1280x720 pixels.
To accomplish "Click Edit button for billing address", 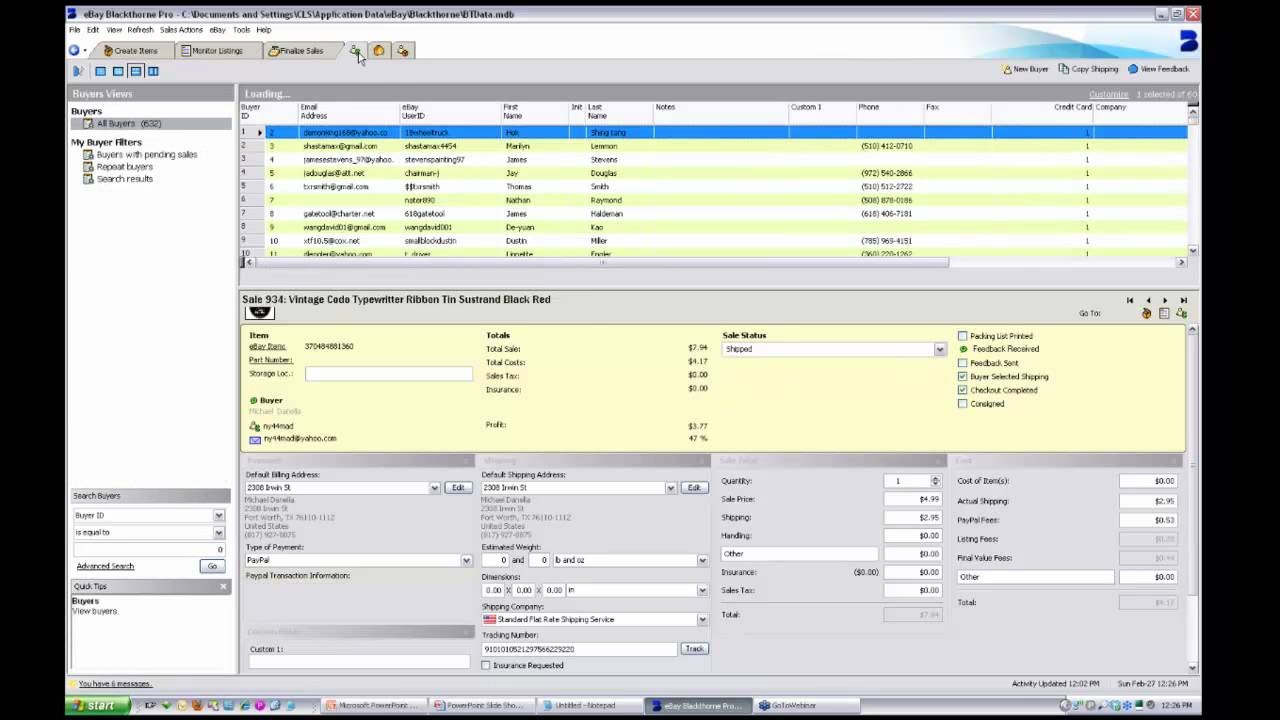I will [x=457, y=488].
